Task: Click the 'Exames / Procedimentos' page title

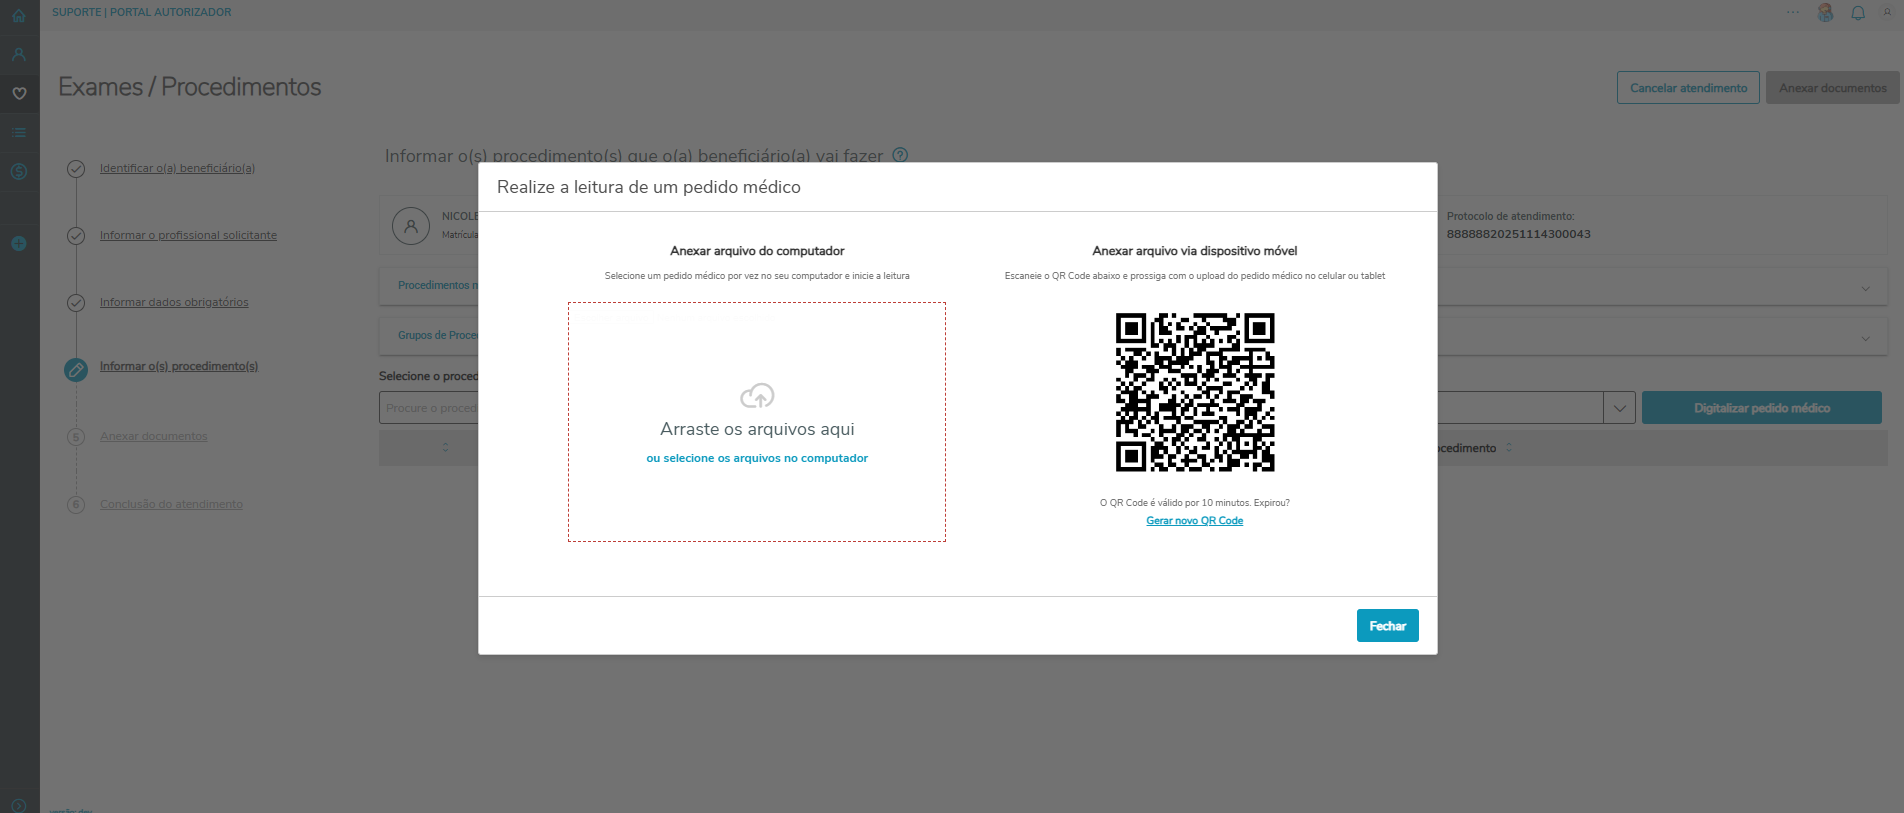Action: [x=190, y=87]
